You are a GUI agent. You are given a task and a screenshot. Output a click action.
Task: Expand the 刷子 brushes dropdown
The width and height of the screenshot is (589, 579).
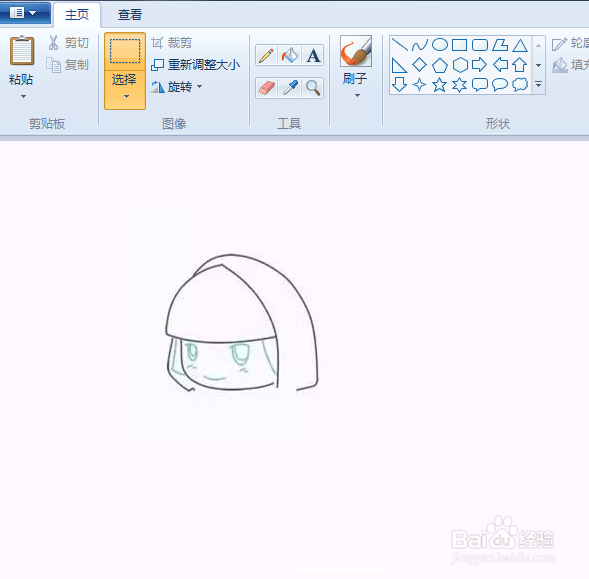357,95
